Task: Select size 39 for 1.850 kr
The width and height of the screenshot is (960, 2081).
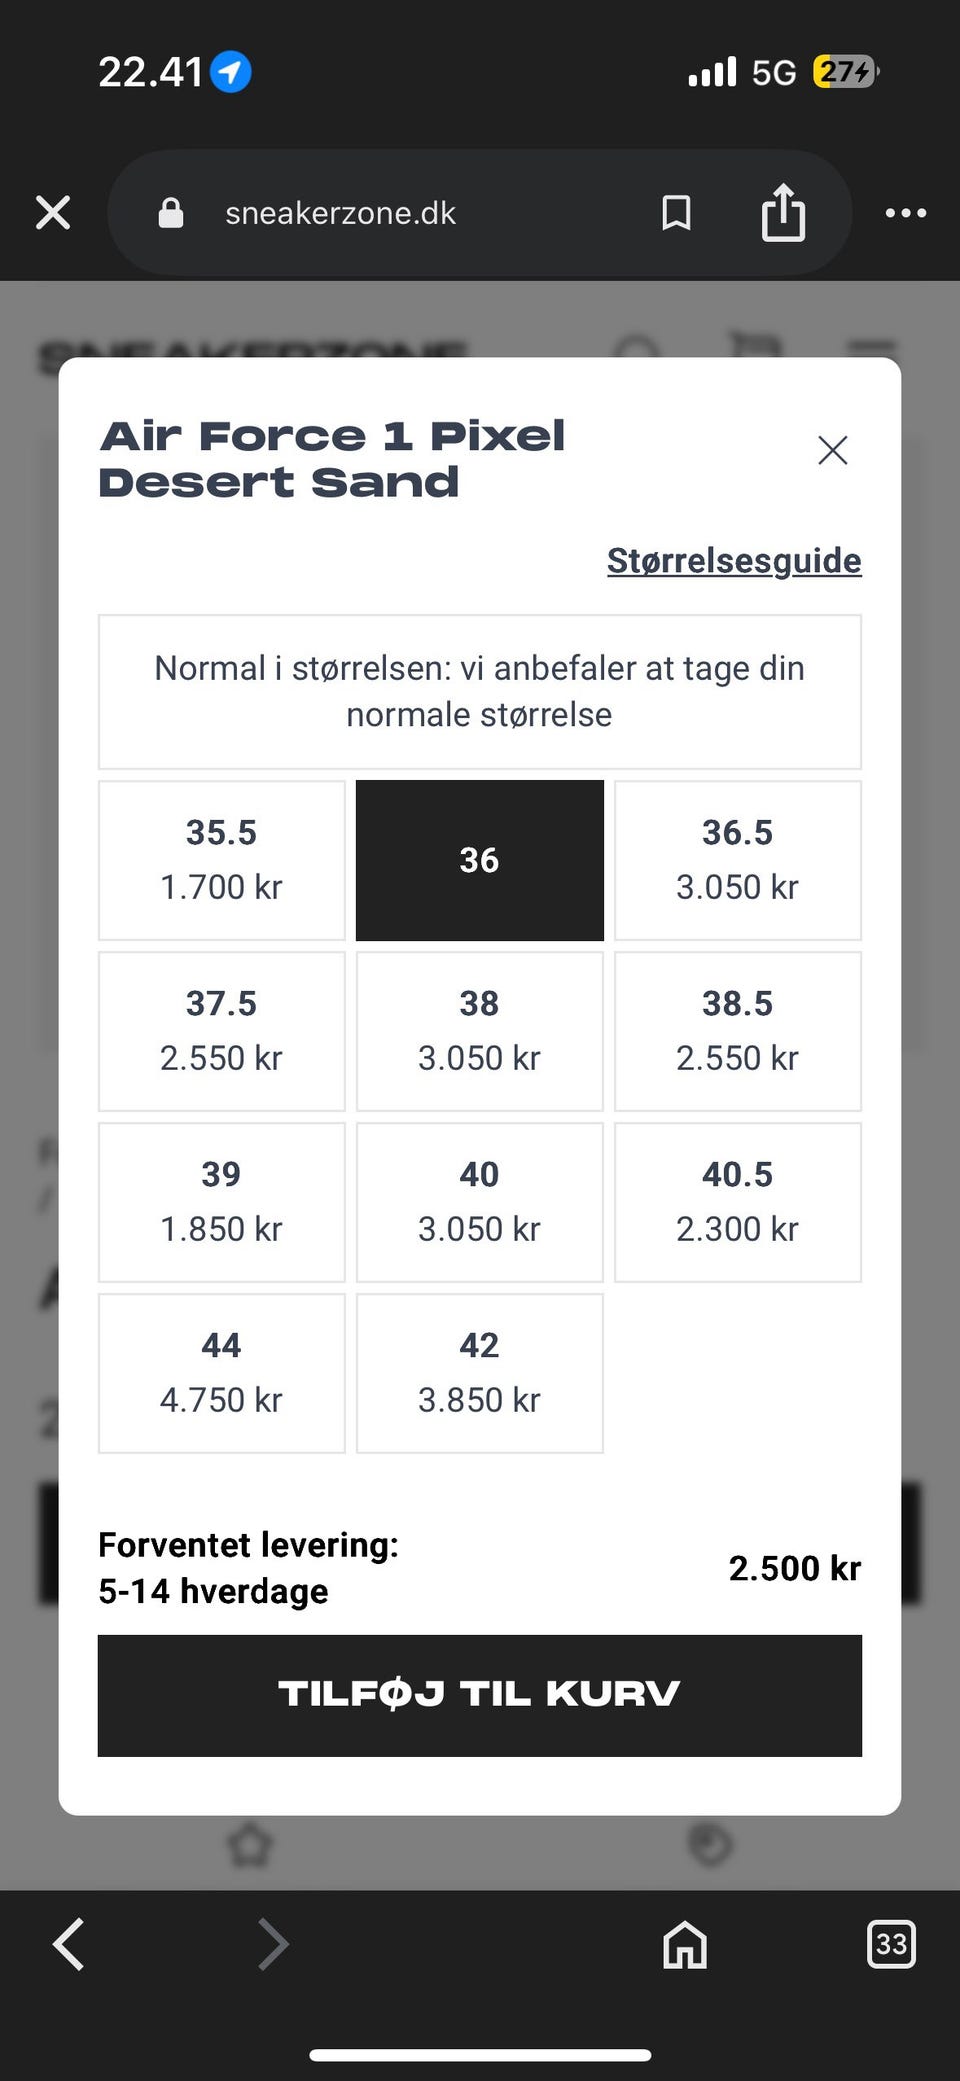Action: pos(221,1202)
